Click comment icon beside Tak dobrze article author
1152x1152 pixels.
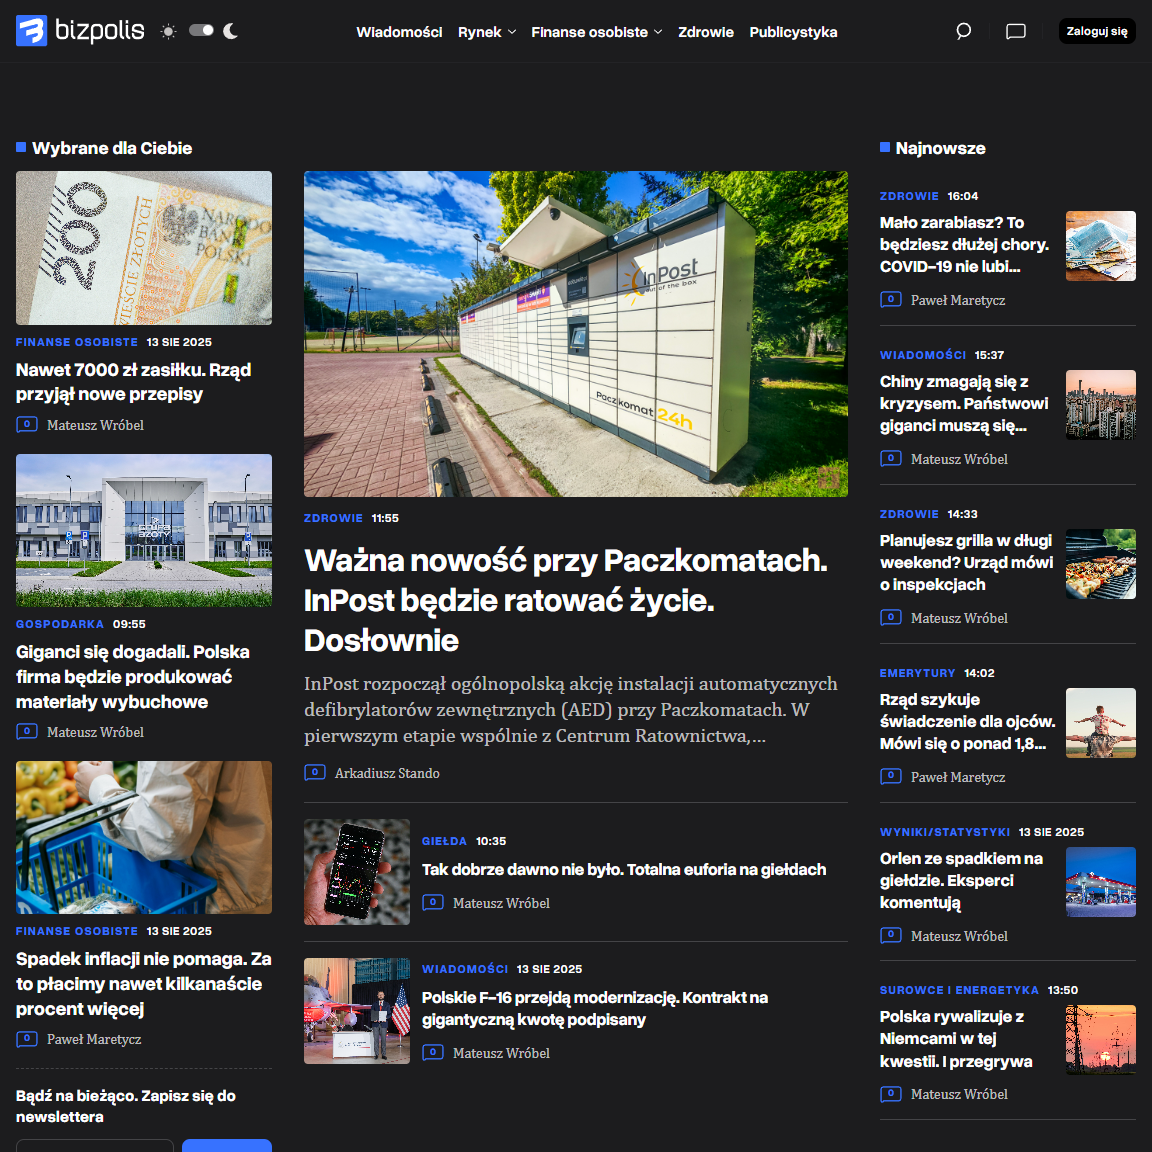433,903
